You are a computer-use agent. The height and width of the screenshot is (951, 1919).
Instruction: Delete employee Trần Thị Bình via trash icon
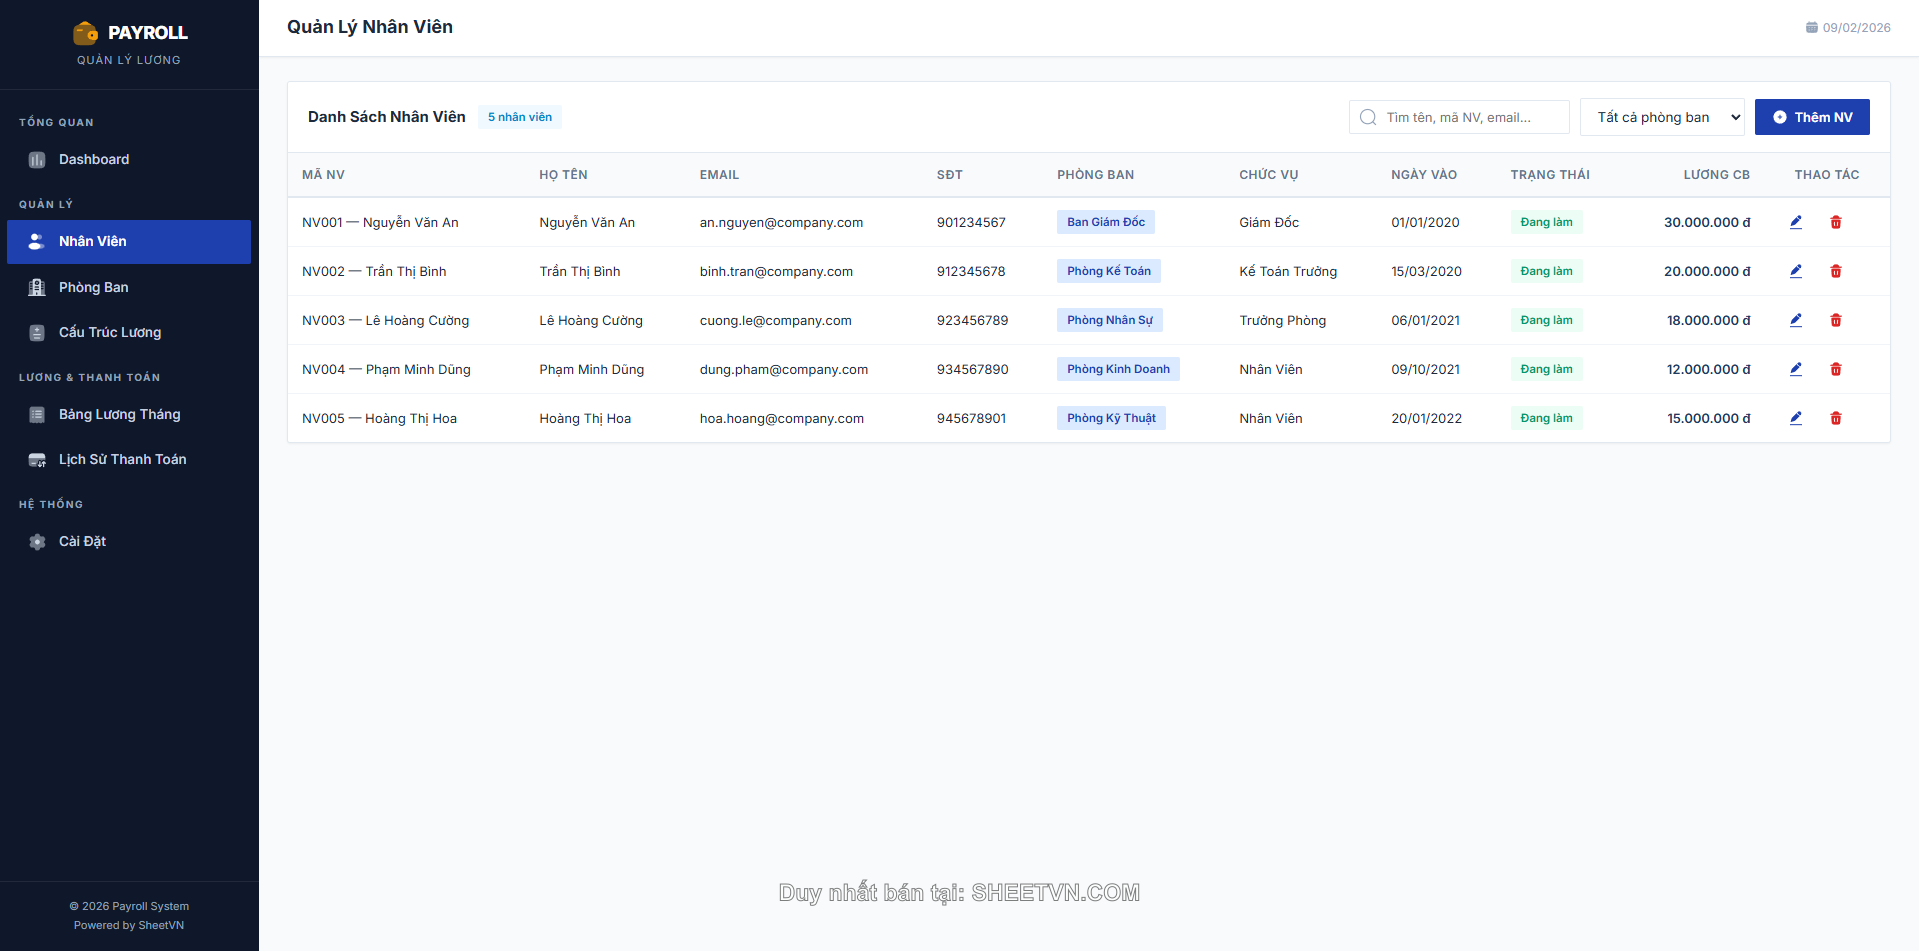pyautogui.click(x=1835, y=271)
